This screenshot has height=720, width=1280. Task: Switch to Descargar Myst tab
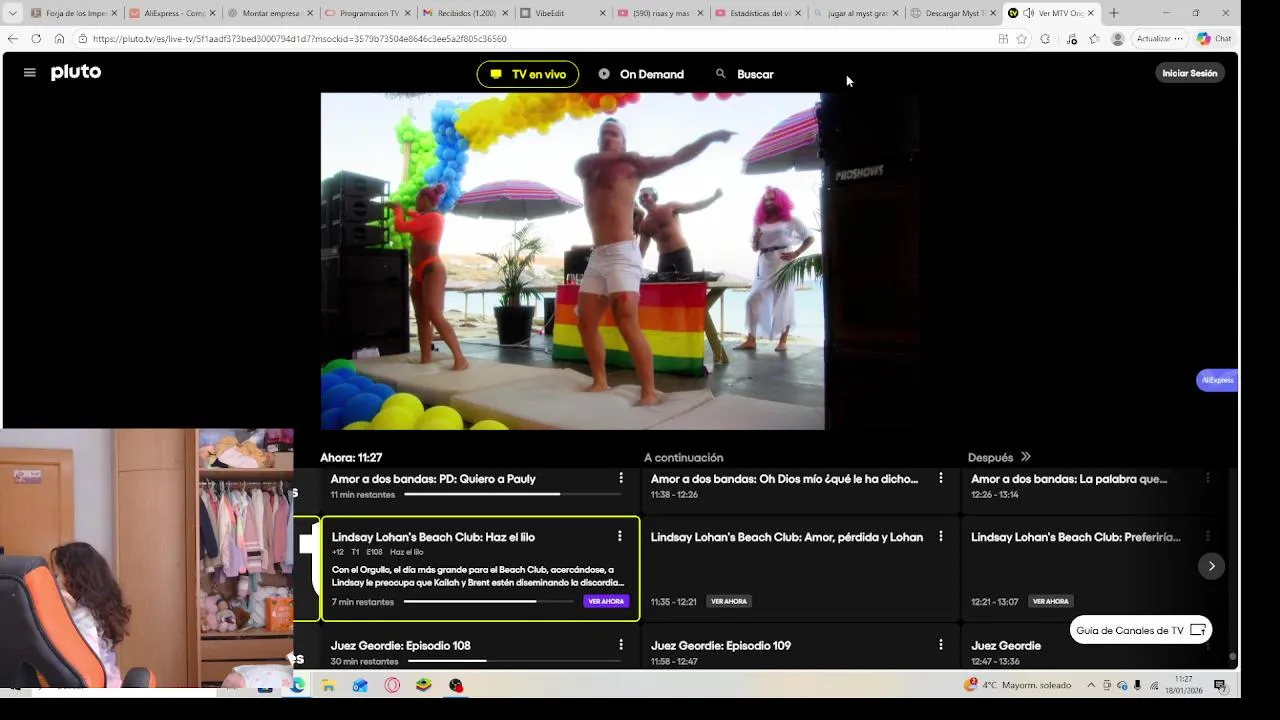click(x=952, y=13)
